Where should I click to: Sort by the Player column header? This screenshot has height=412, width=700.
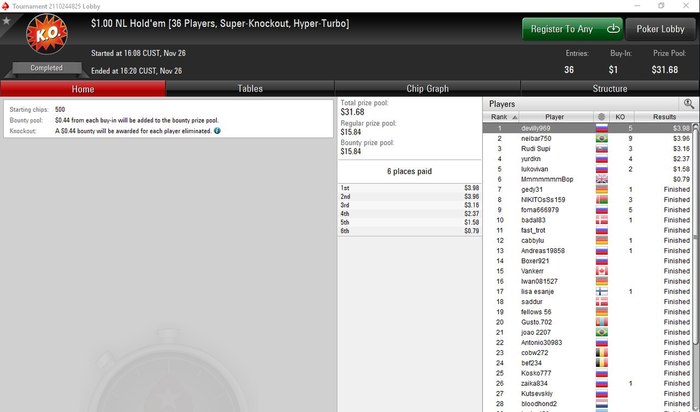tap(554, 117)
